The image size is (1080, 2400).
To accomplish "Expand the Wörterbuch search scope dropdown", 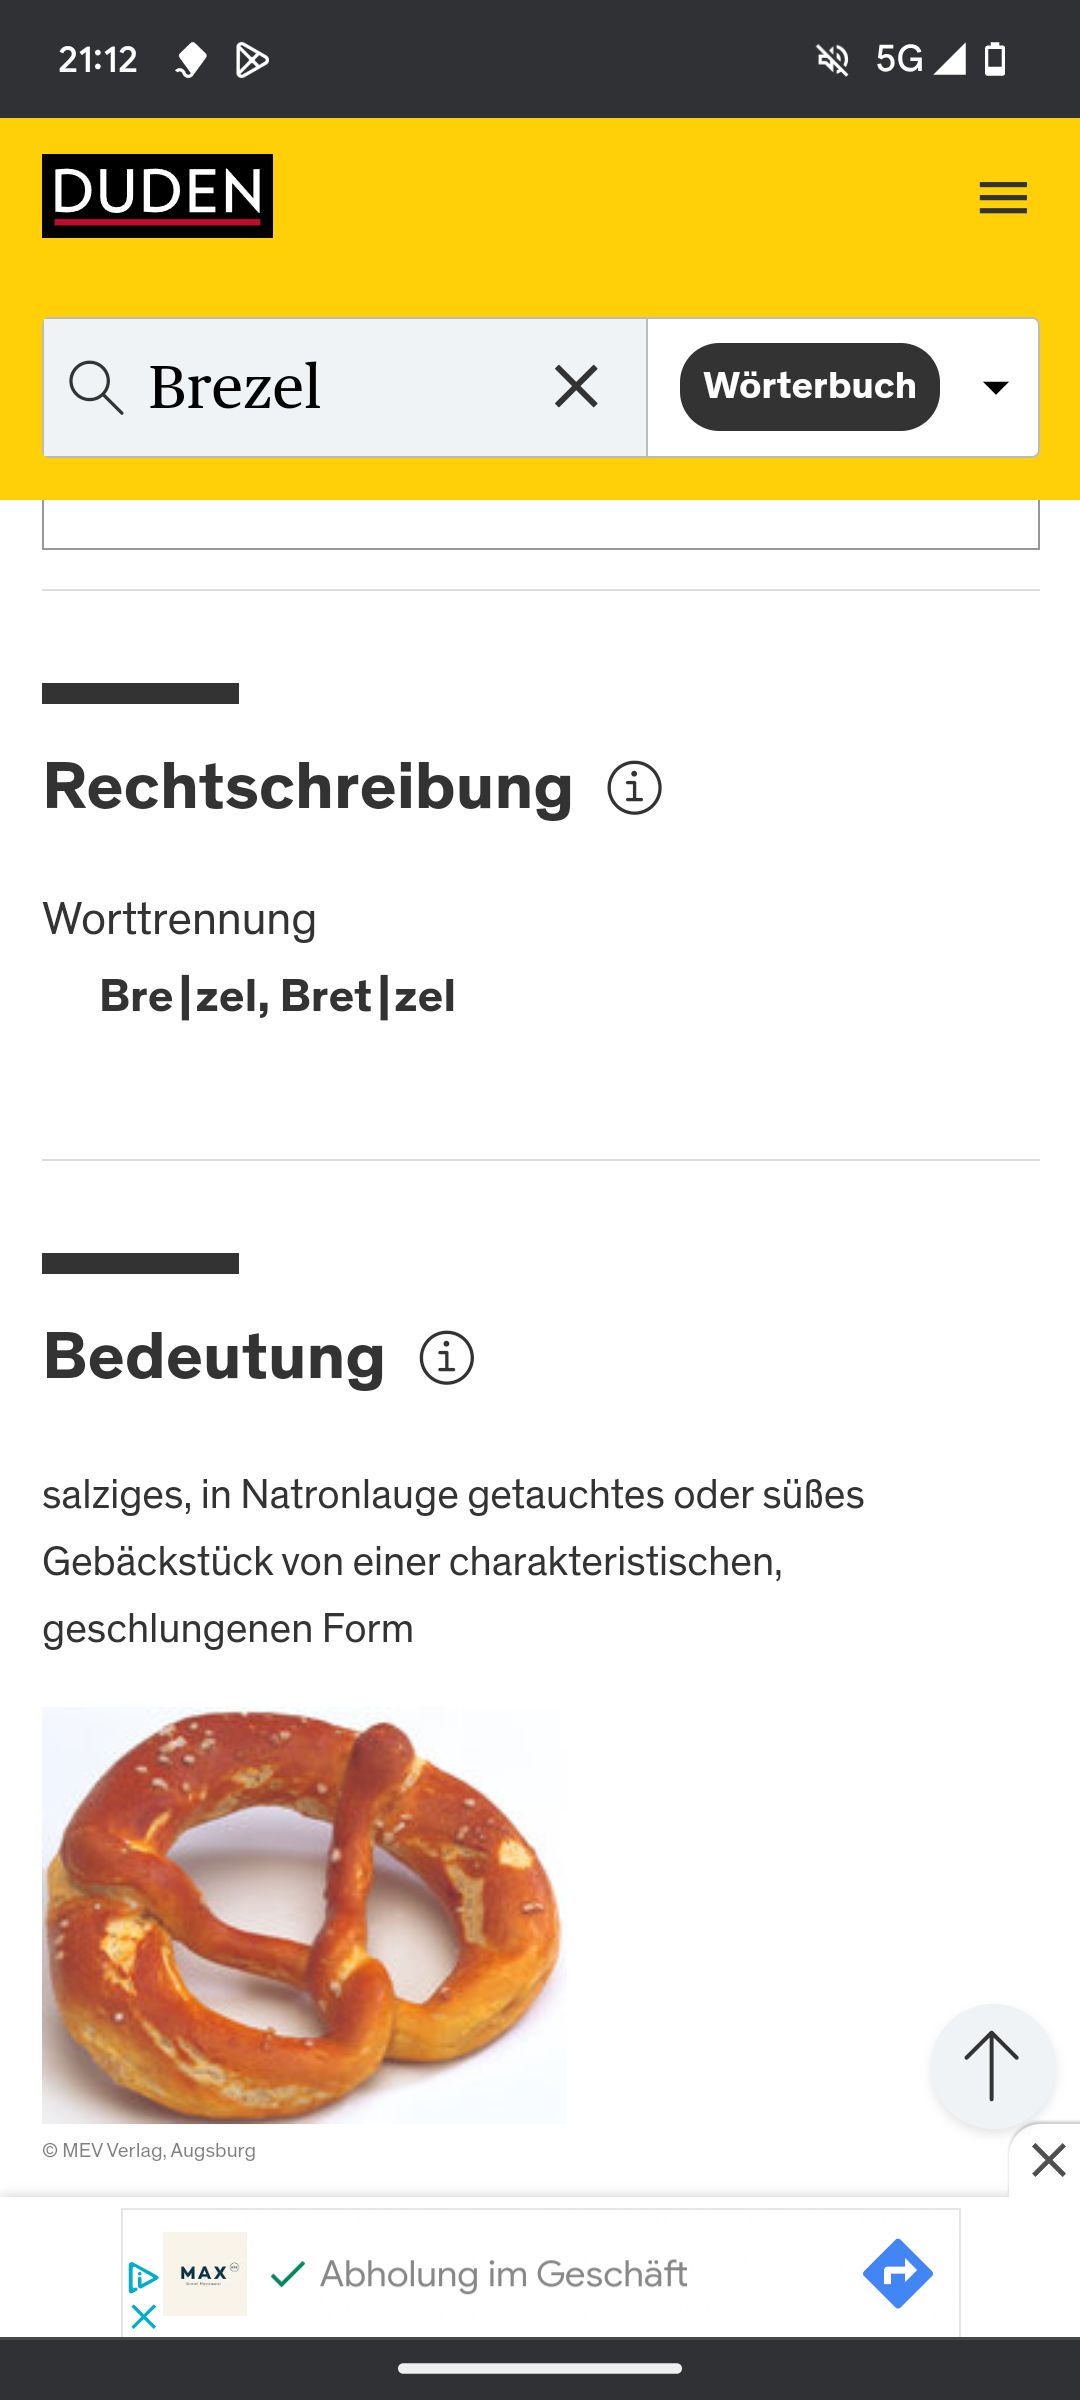I will pos(995,387).
